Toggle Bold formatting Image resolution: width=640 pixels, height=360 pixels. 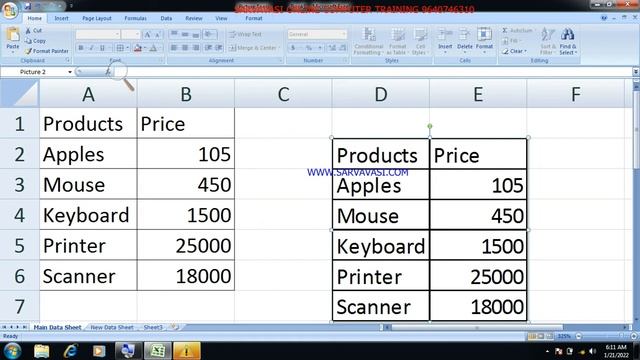(81, 48)
